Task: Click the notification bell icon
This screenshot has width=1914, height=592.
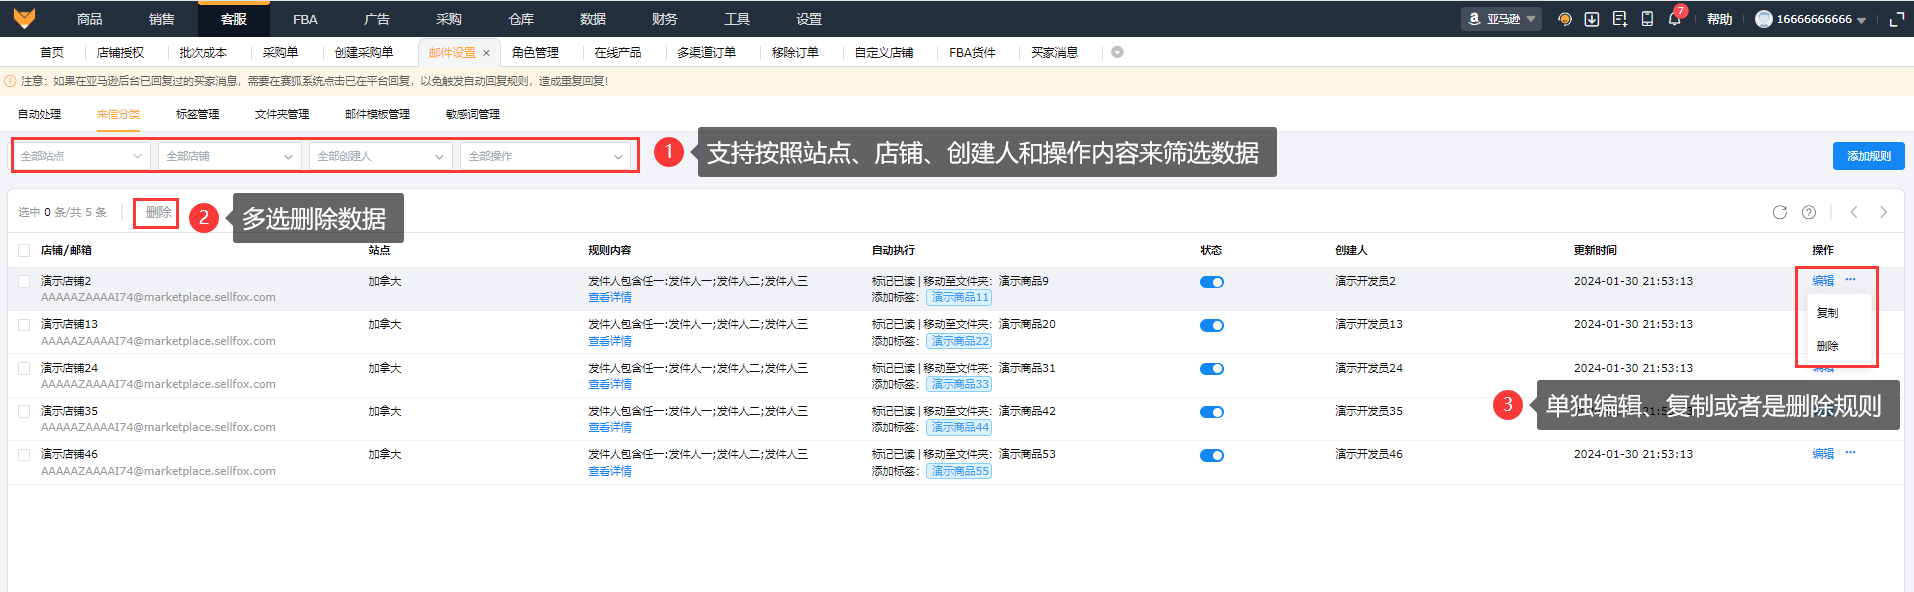Action: pyautogui.click(x=1675, y=19)
